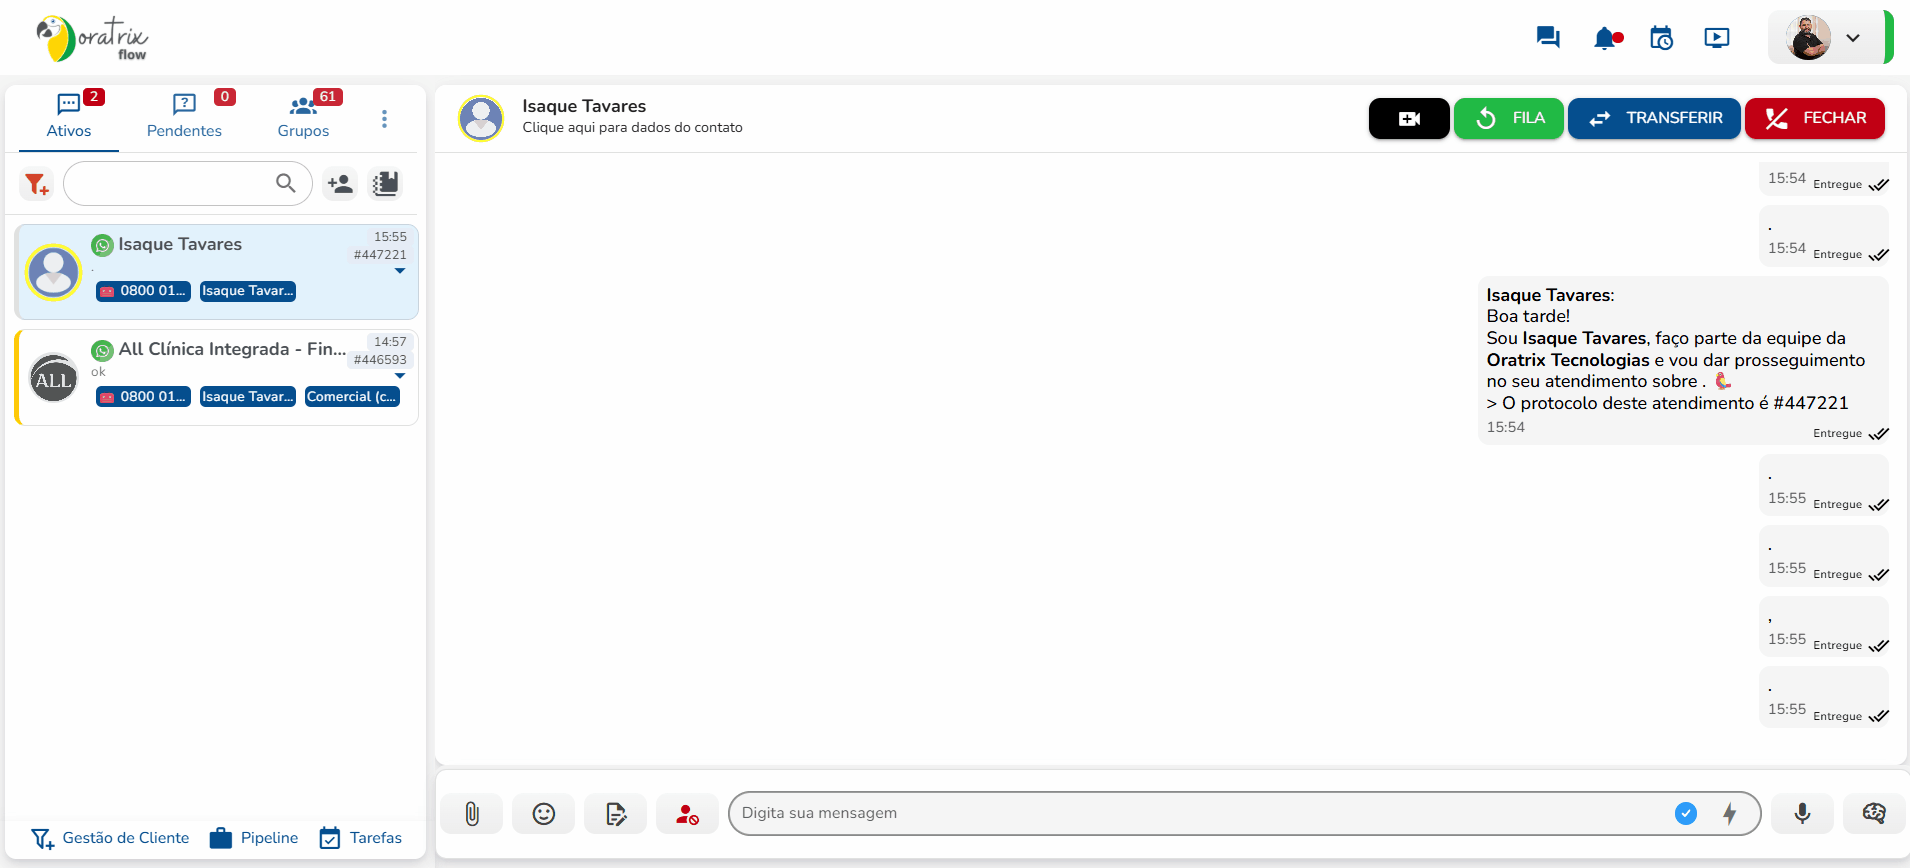1910x868 pixels.
Task: Open the contacts notebook icon
Action: (385, 184)
